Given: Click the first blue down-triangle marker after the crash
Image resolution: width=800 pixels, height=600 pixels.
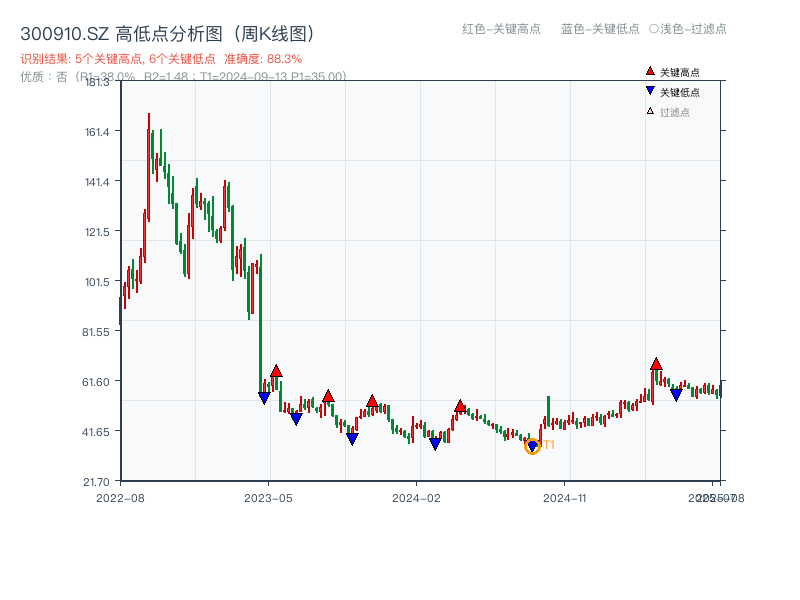Looking at the screenshot, I should (263, 396).
